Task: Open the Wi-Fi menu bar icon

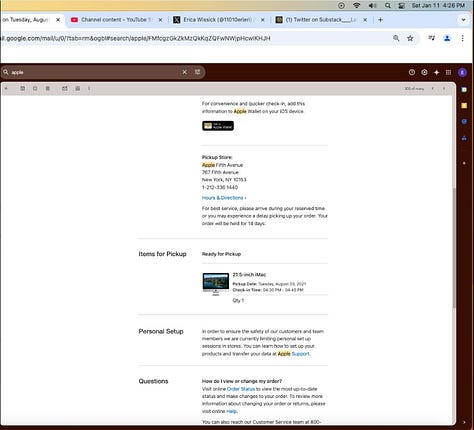Action: [x=357, y=5]
